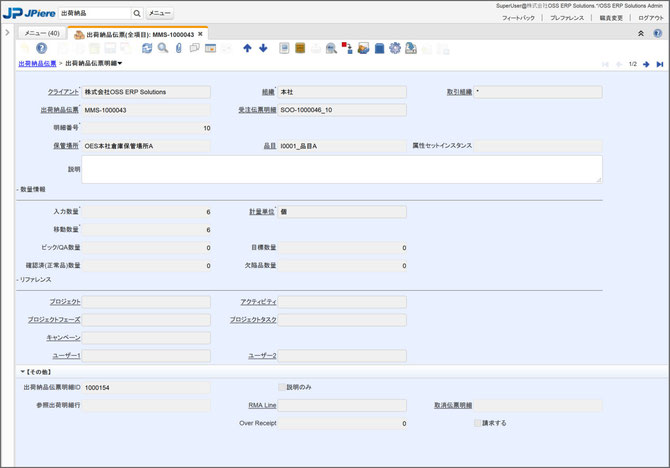670x468 pixels.
Task: Click the ユーザー2 input field
Action: 342,356
